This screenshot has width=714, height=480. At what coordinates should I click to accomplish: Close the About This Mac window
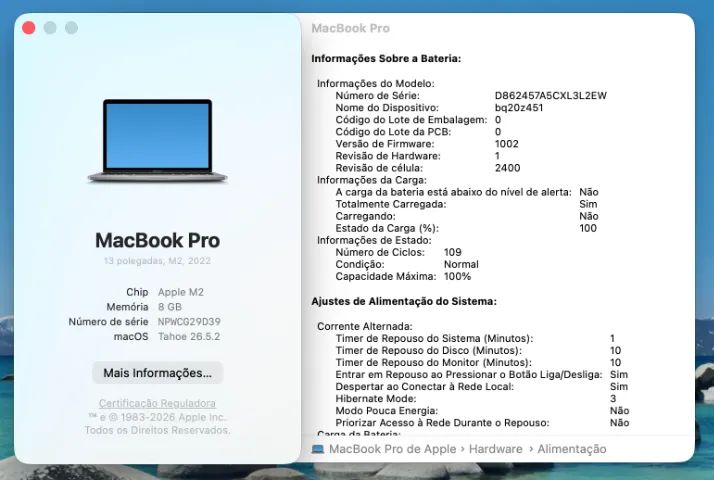pyautogui.click(x=29, y=28)
